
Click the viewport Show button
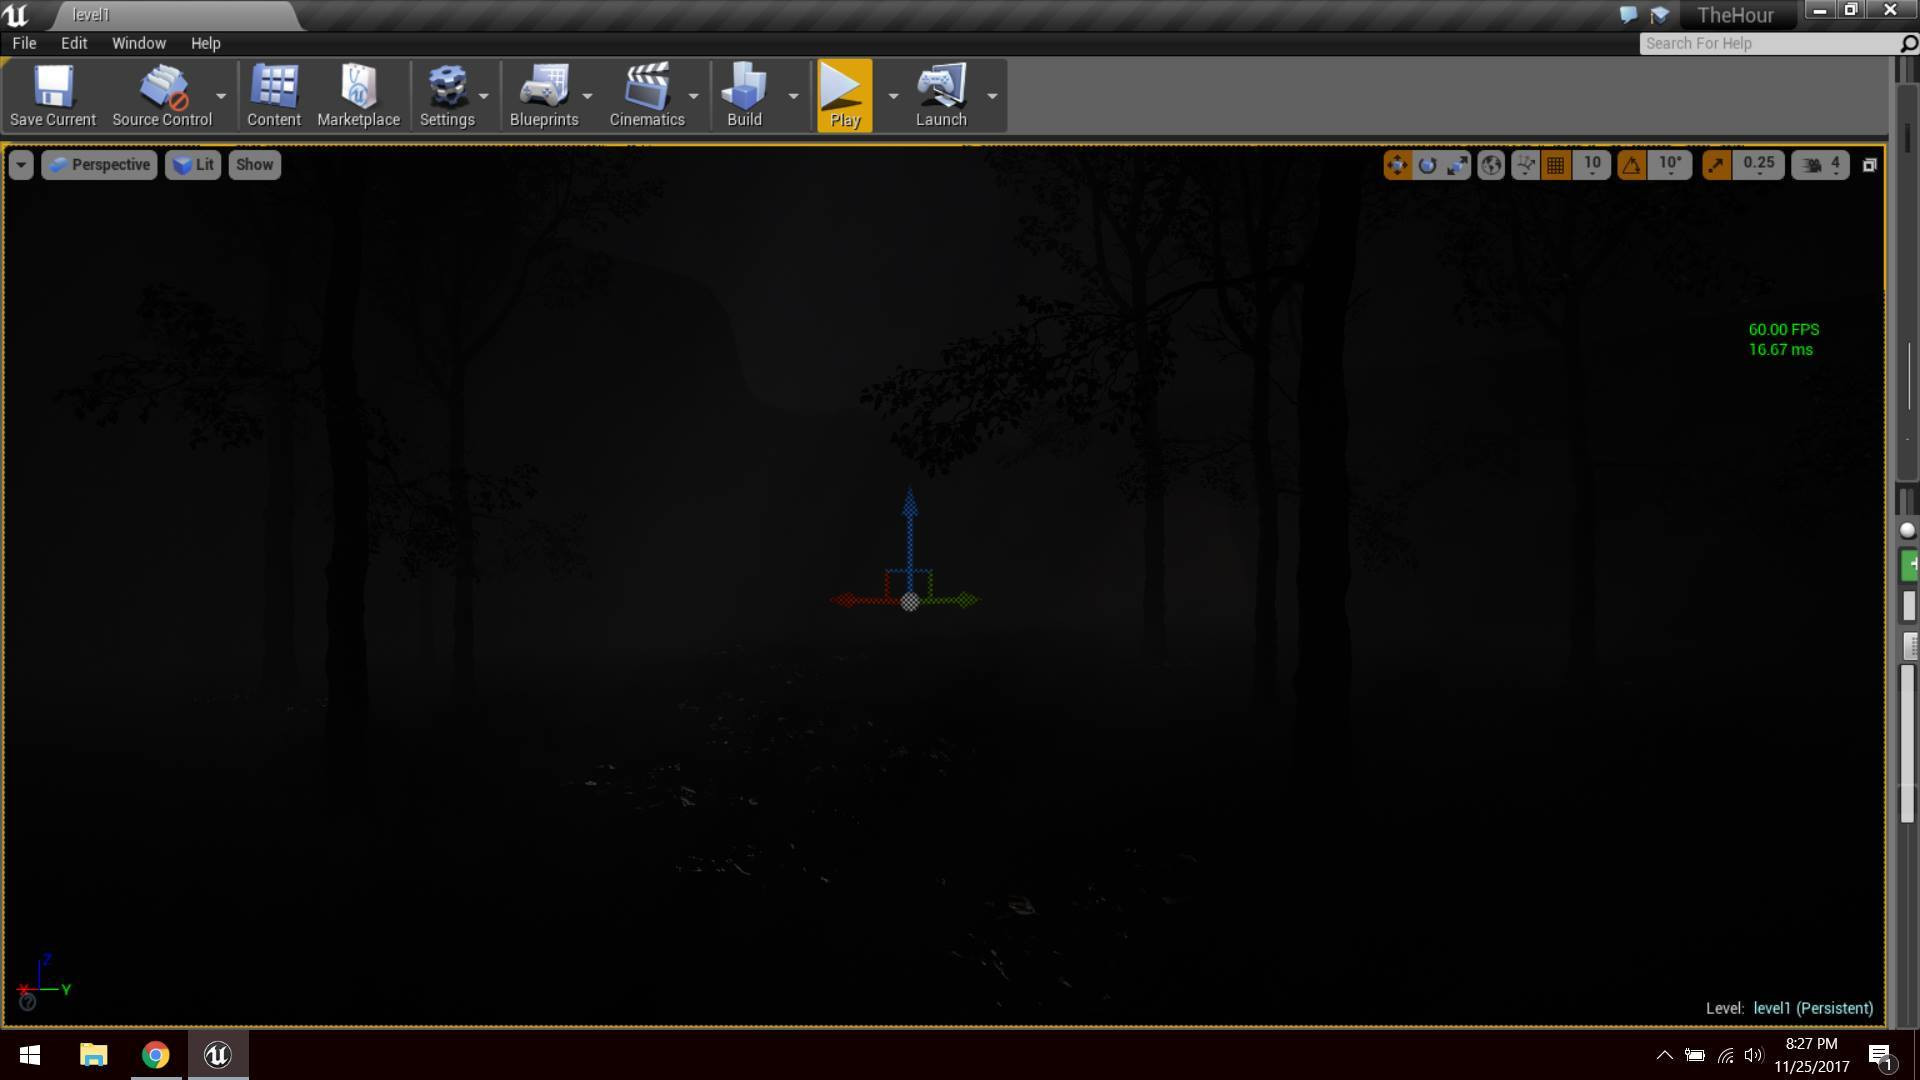pyautogui.click(x=254, y=165)
